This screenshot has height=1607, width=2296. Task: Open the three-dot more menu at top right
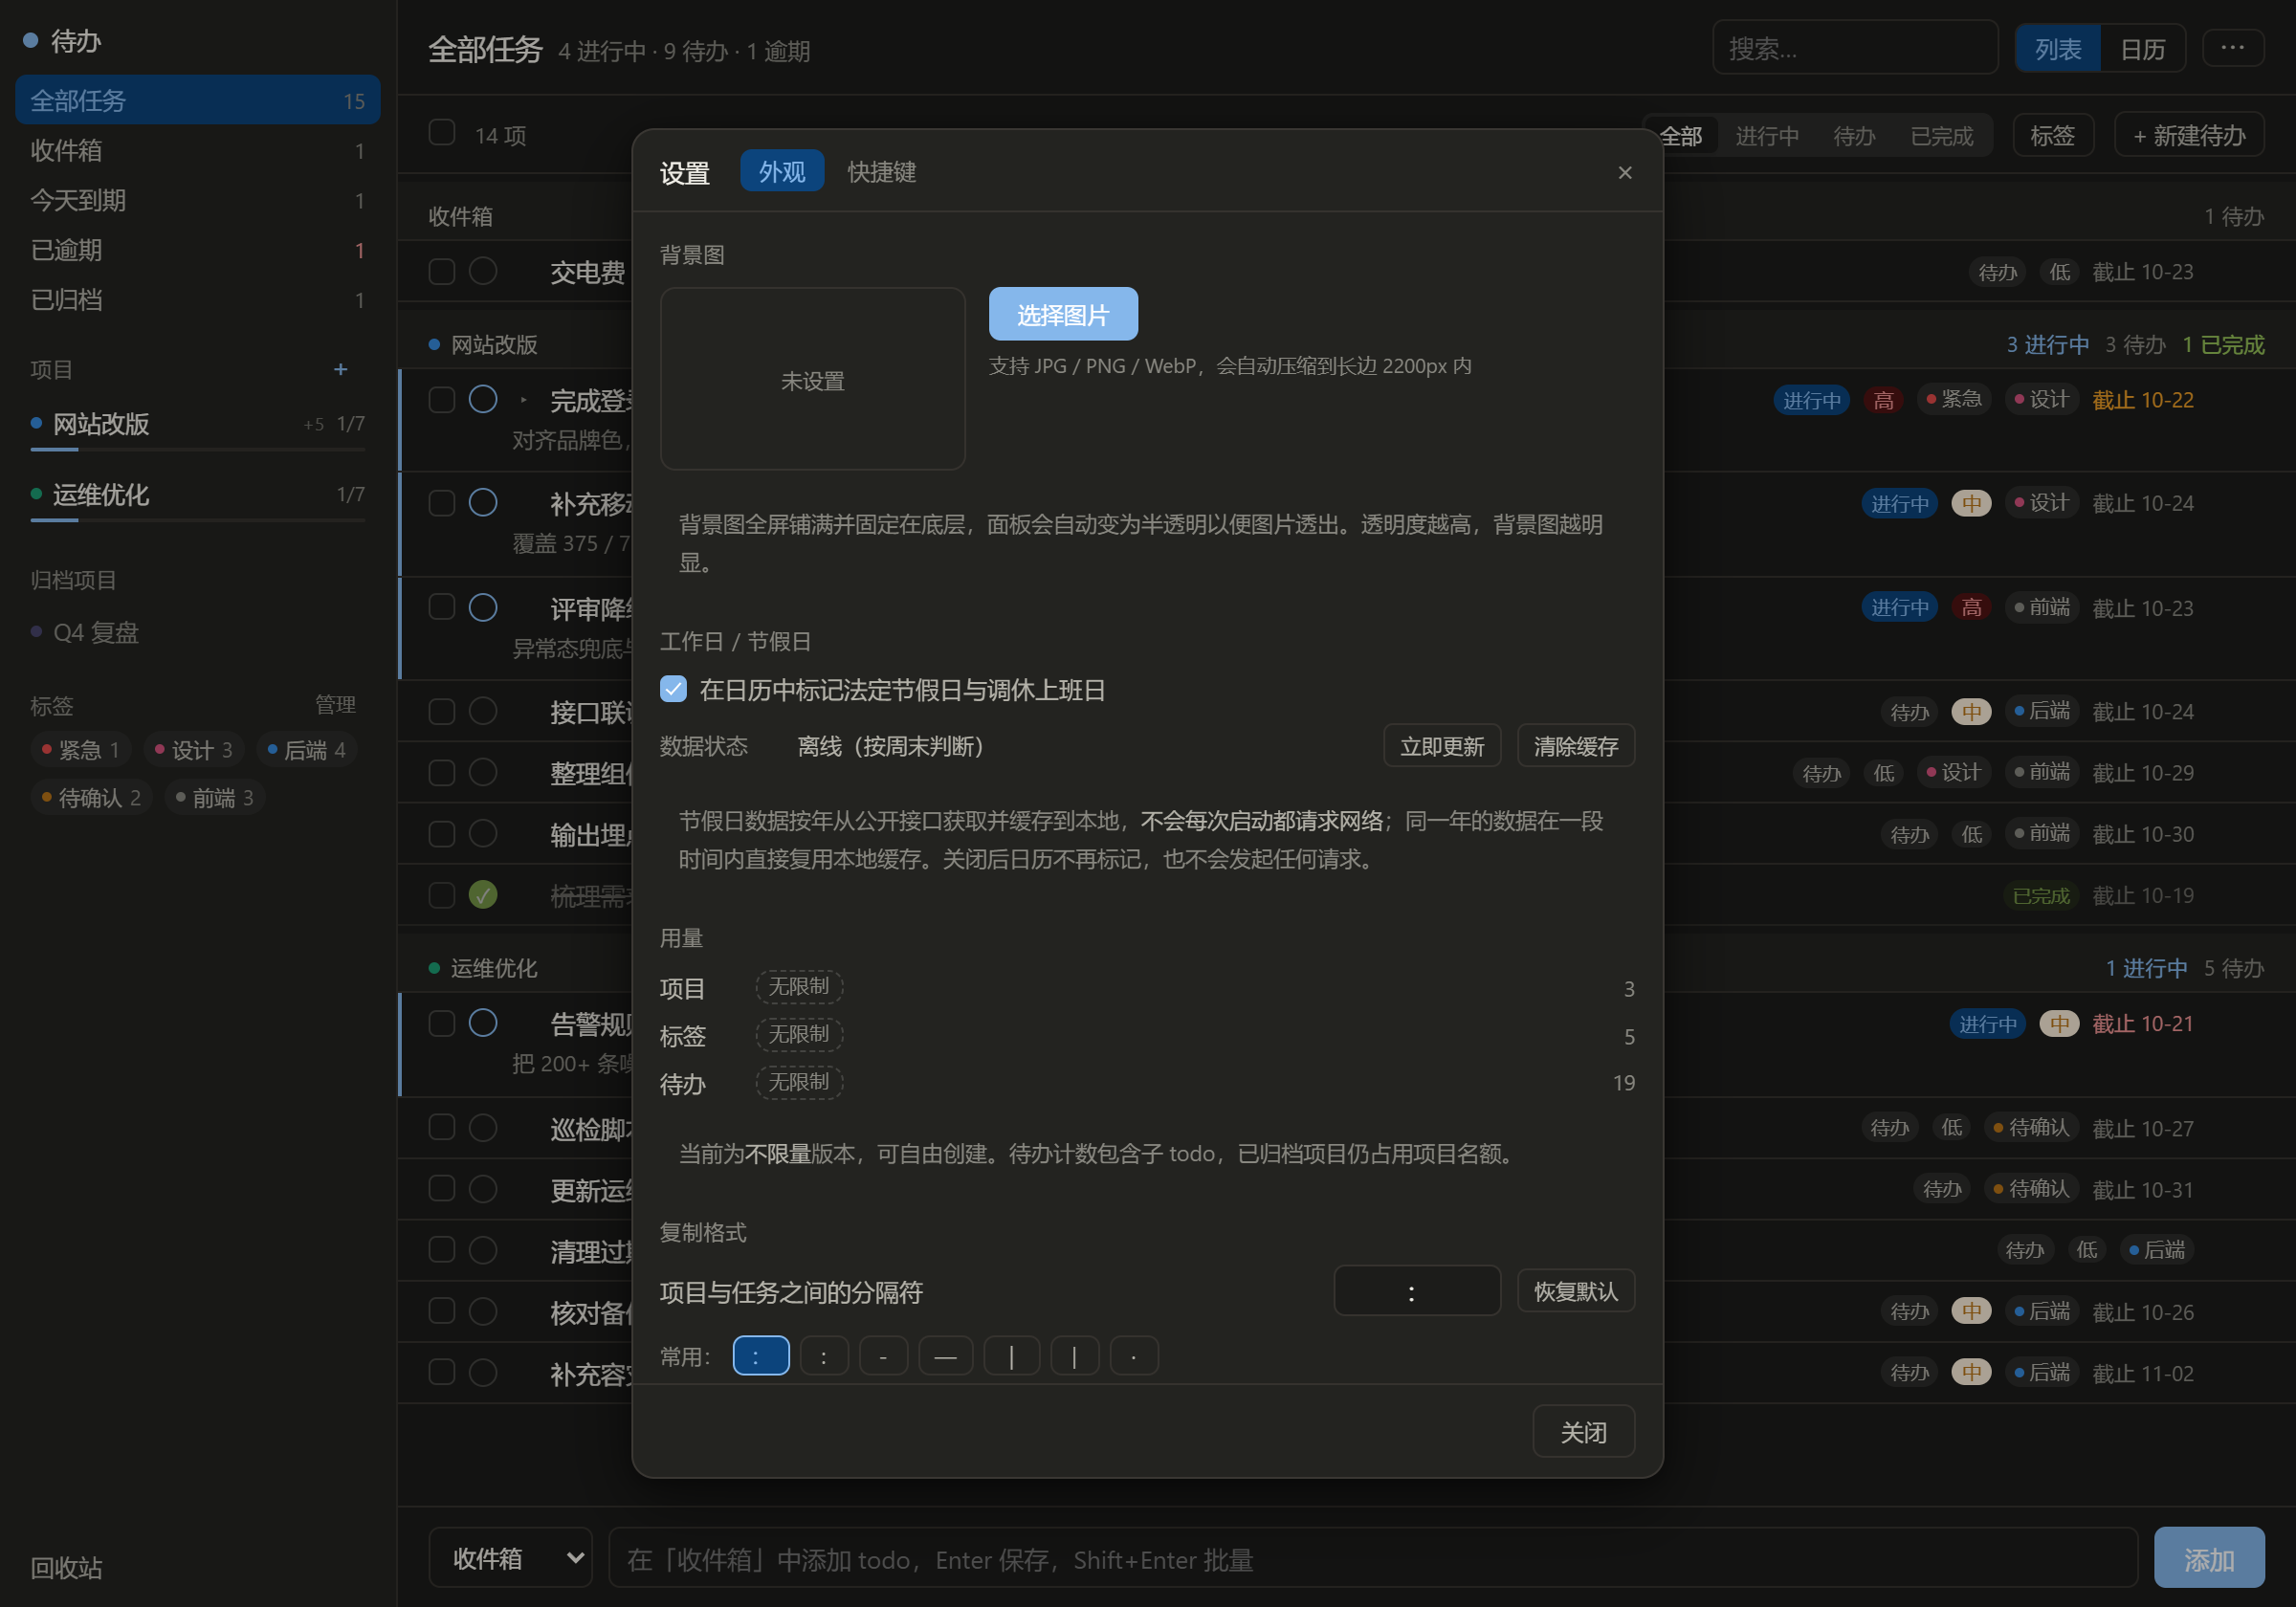(x=2232, y=48)
